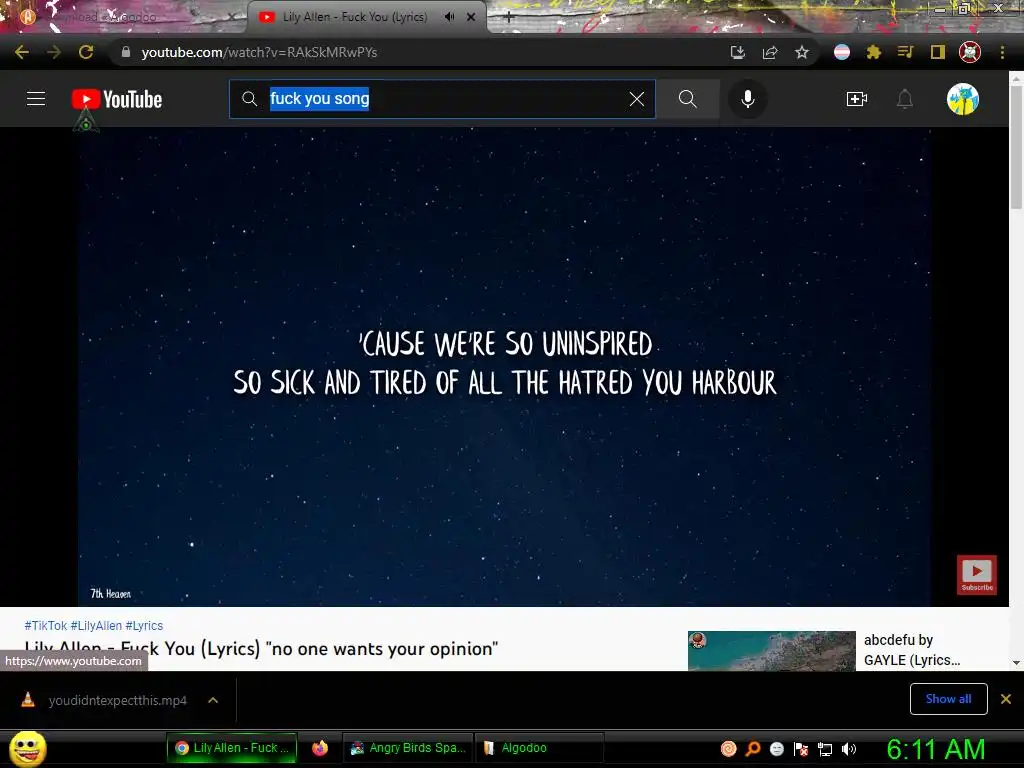Open the 'abcdefu by GAYLE (Lyrics...' title
Image resolution: width=1024 pixels, height=768 pixels.
pos(912,650)
